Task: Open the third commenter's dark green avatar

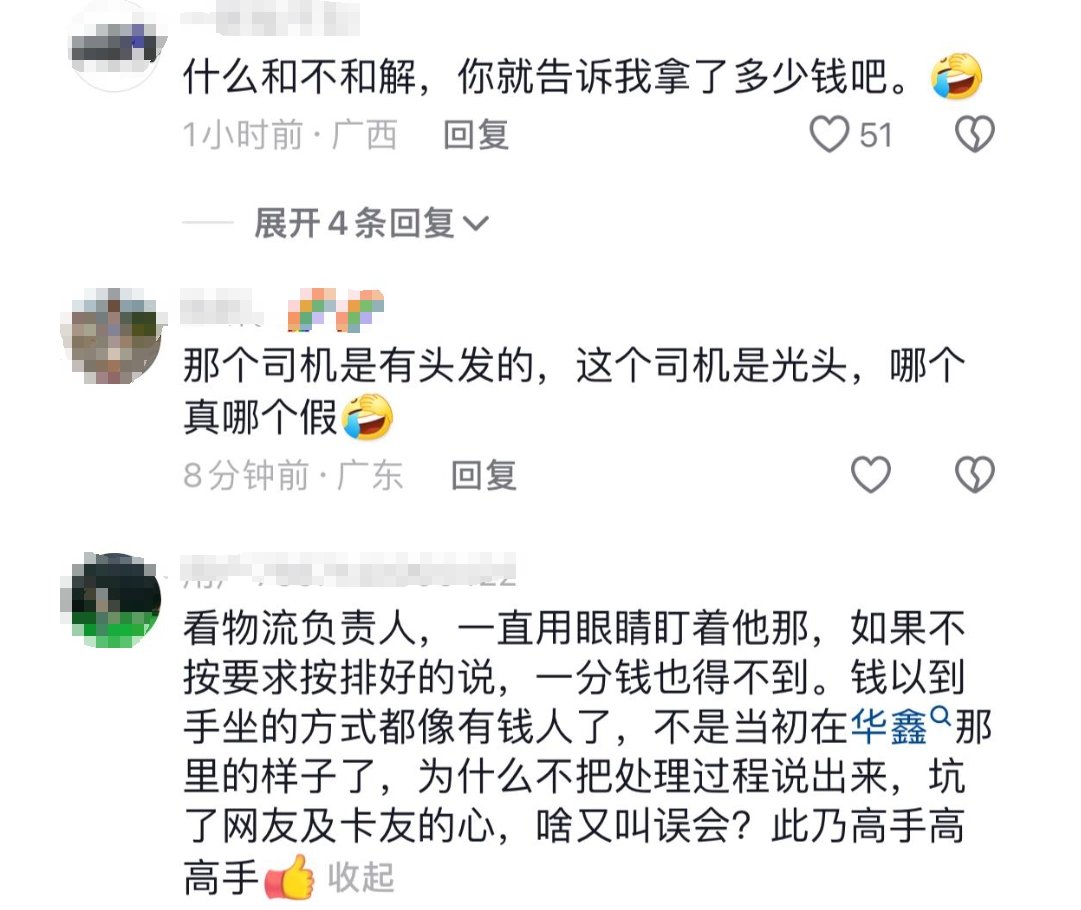Action: [114, 600]
